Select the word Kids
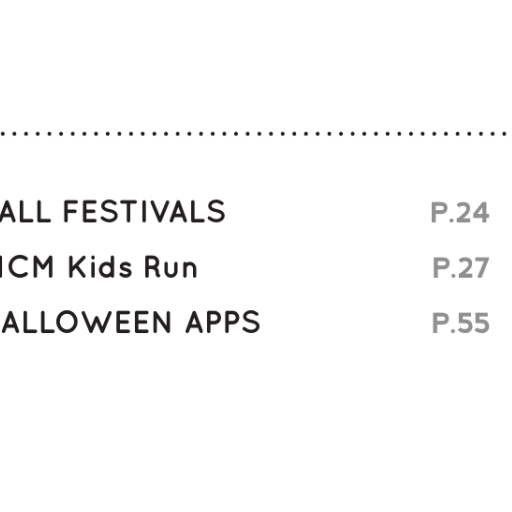Viewport: 512px width, 512px height. [x=100, y=267]
